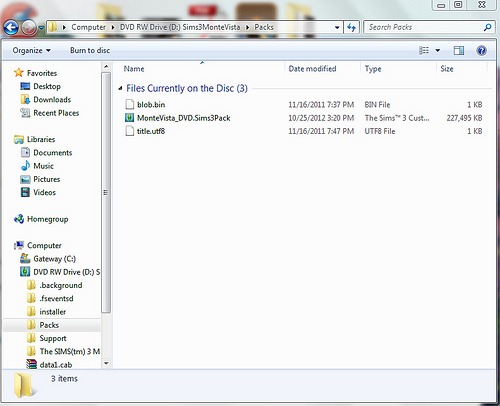Viewport: 500px width, 406px height.
Task: Click the Homegroup icon
Action: (19, 219)
